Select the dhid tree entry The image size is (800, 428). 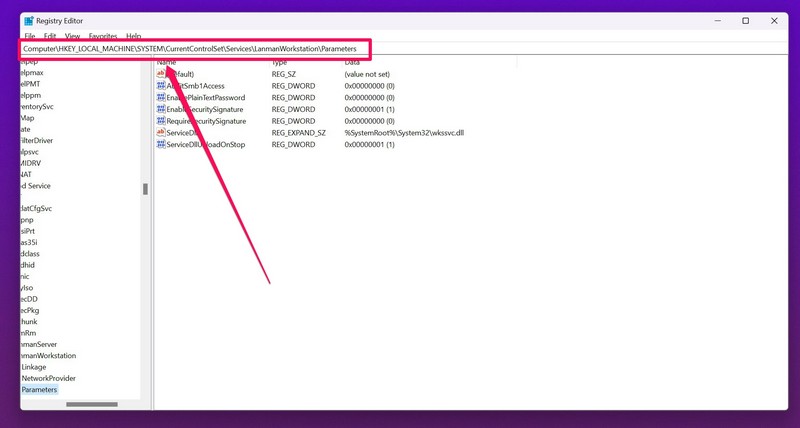pos(28,265)
